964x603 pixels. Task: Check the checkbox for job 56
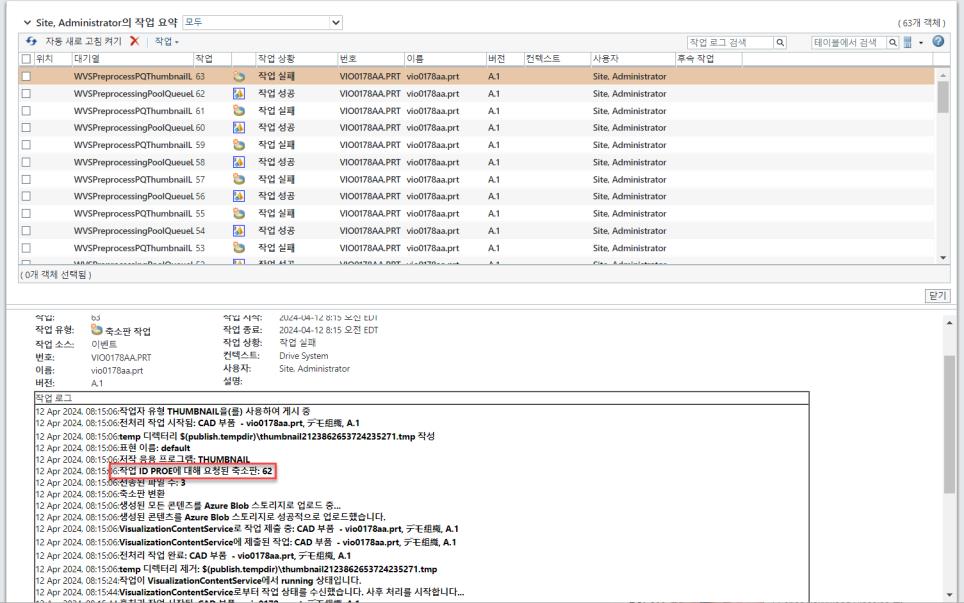[x=26, y=196]
